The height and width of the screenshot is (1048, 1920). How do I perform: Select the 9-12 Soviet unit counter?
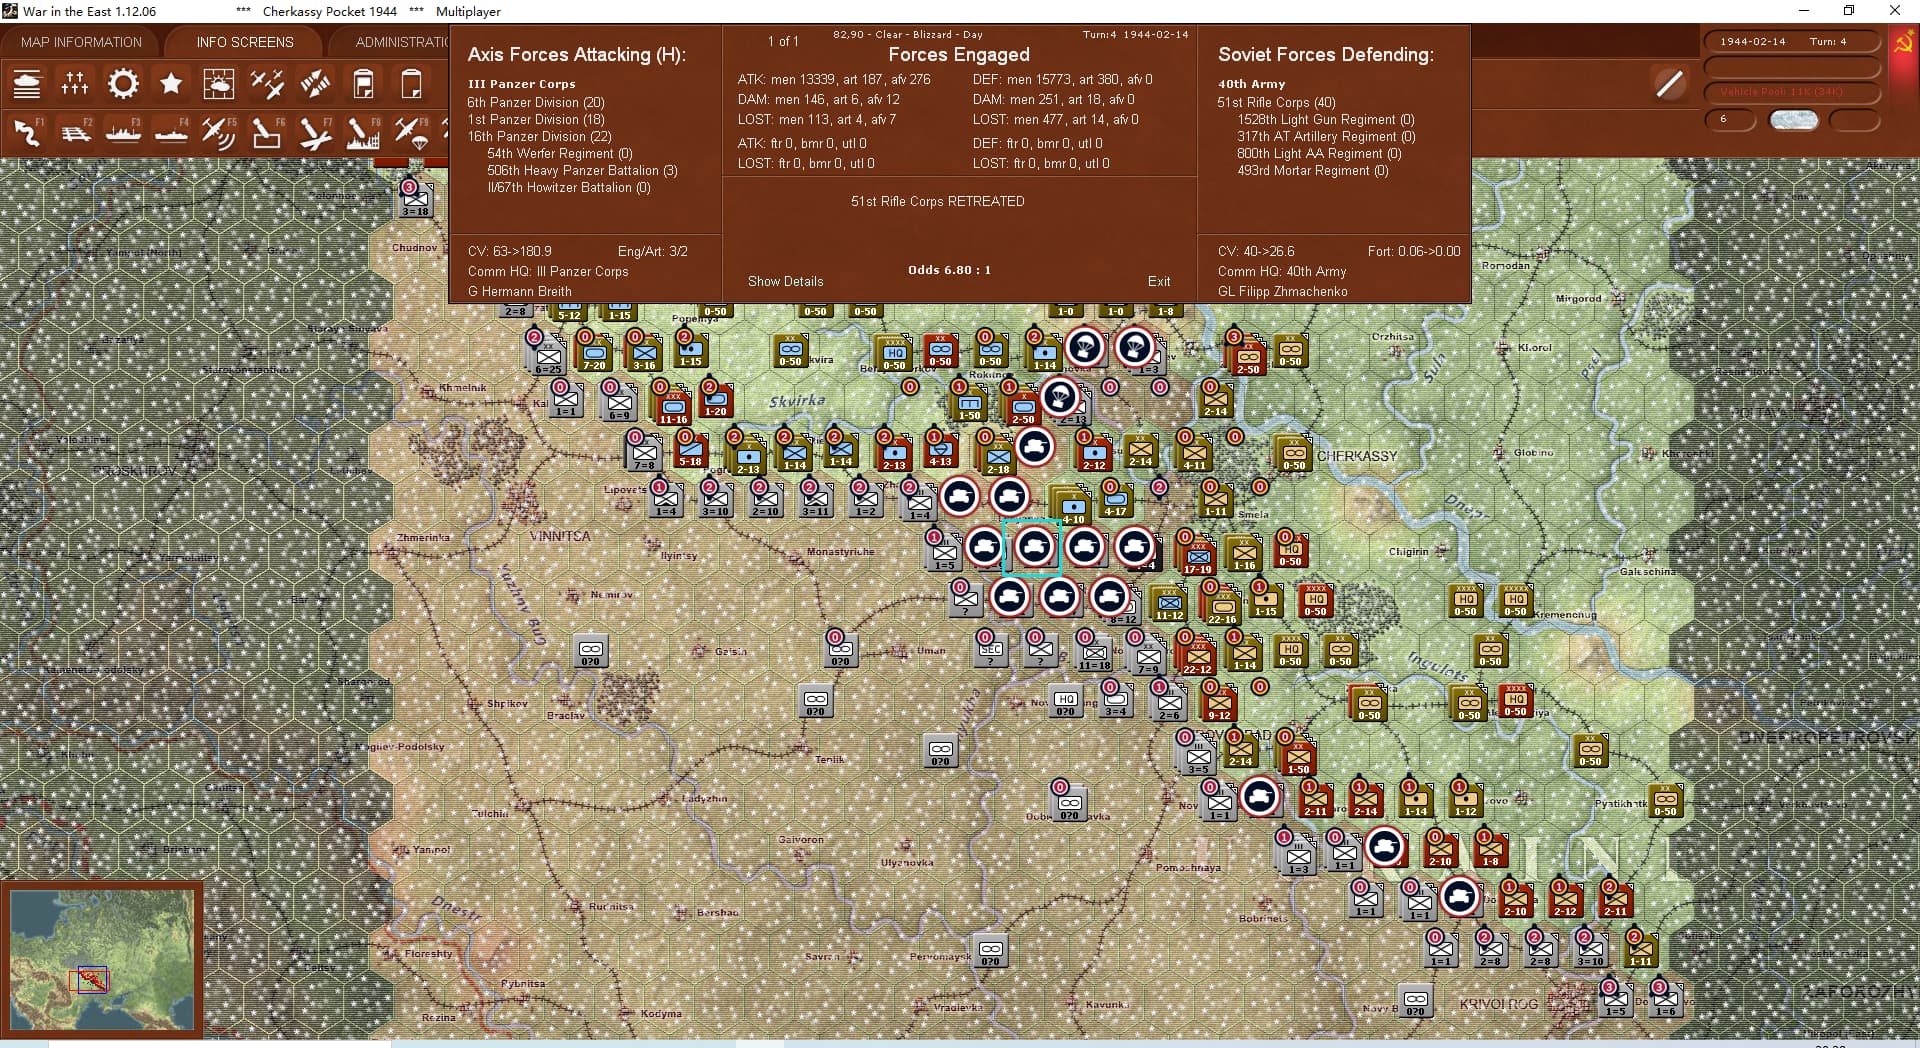[x=1219, y=704]
